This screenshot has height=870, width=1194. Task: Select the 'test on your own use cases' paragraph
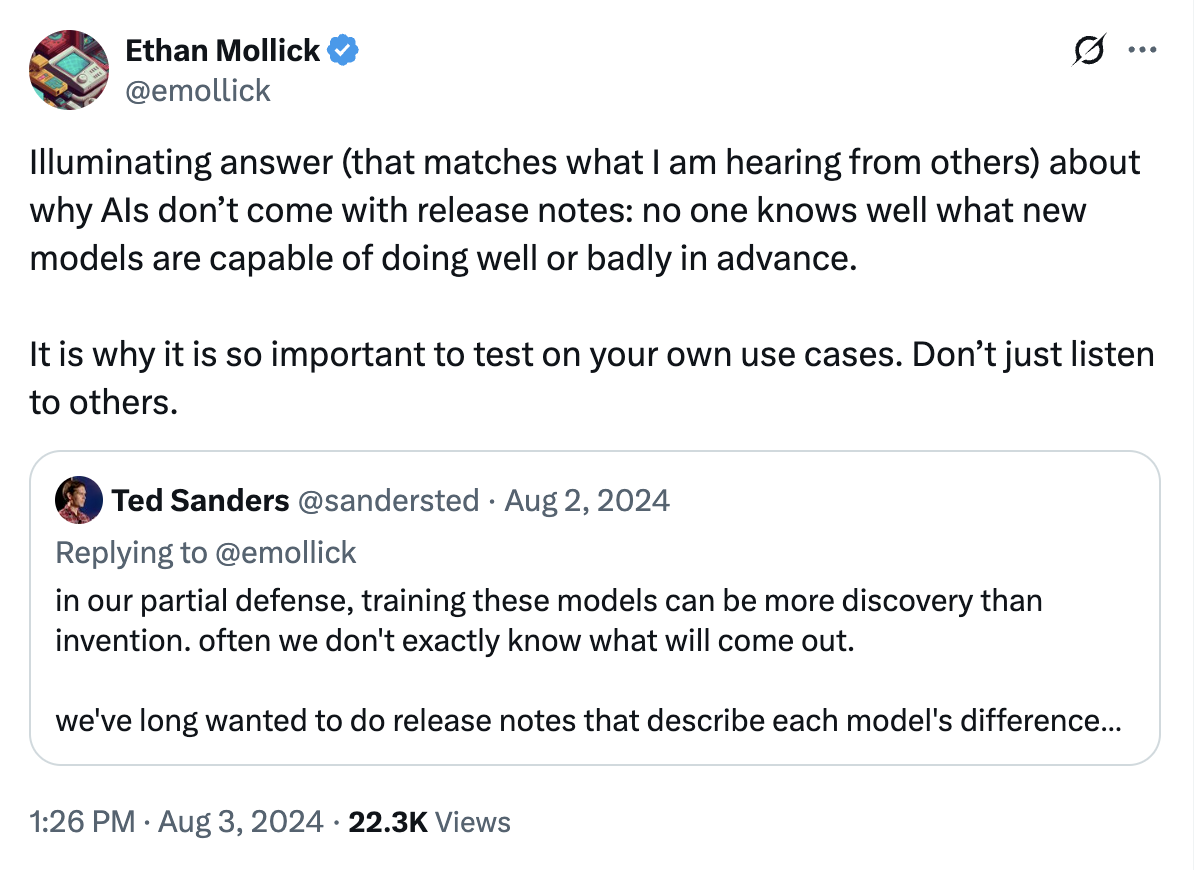click(592, 378)
